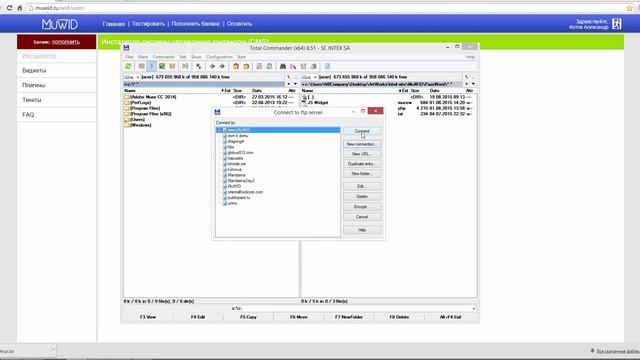Select MuWID connection entry

pyautogui.click(x=234, y=186)
